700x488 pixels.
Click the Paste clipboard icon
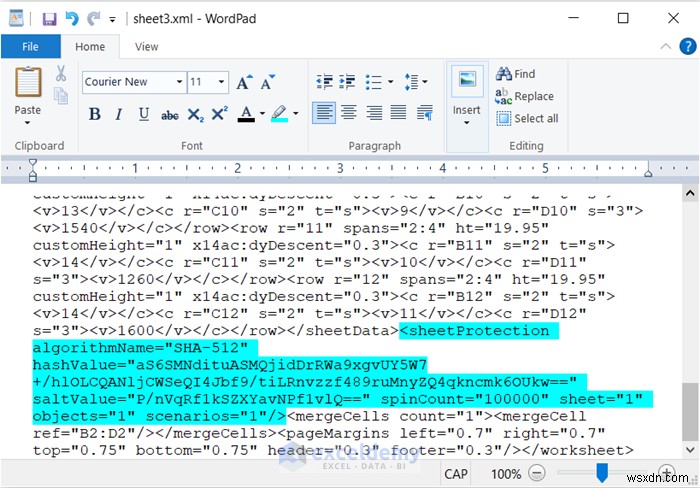pos(28,82)
